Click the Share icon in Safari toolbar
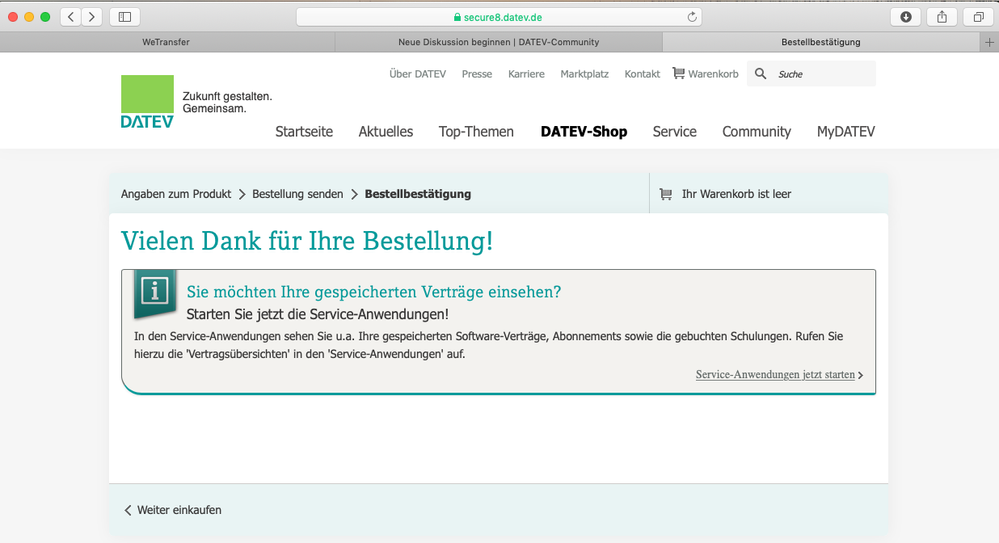Viewport: 999px width, 543px height. (x=942, y=17)
